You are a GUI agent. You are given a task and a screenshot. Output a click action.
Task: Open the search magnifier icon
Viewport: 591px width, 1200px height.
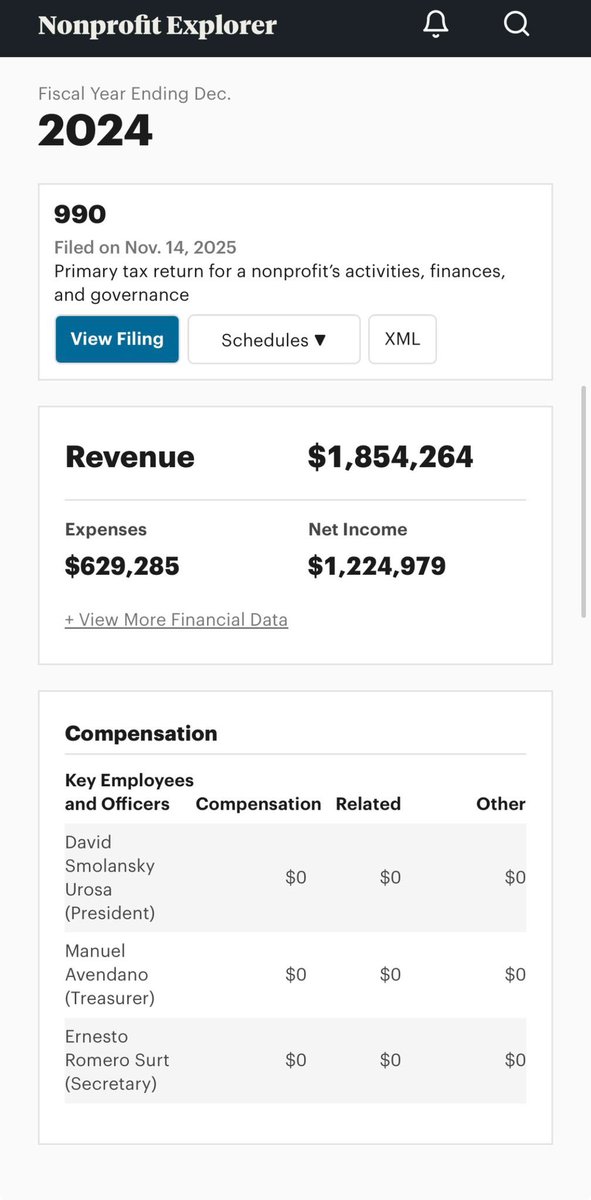coord(516,25)
